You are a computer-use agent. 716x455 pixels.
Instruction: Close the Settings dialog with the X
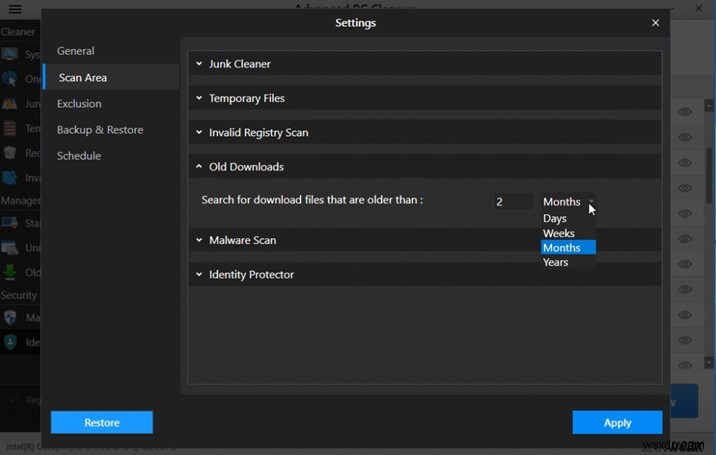[x=655, y=22]
